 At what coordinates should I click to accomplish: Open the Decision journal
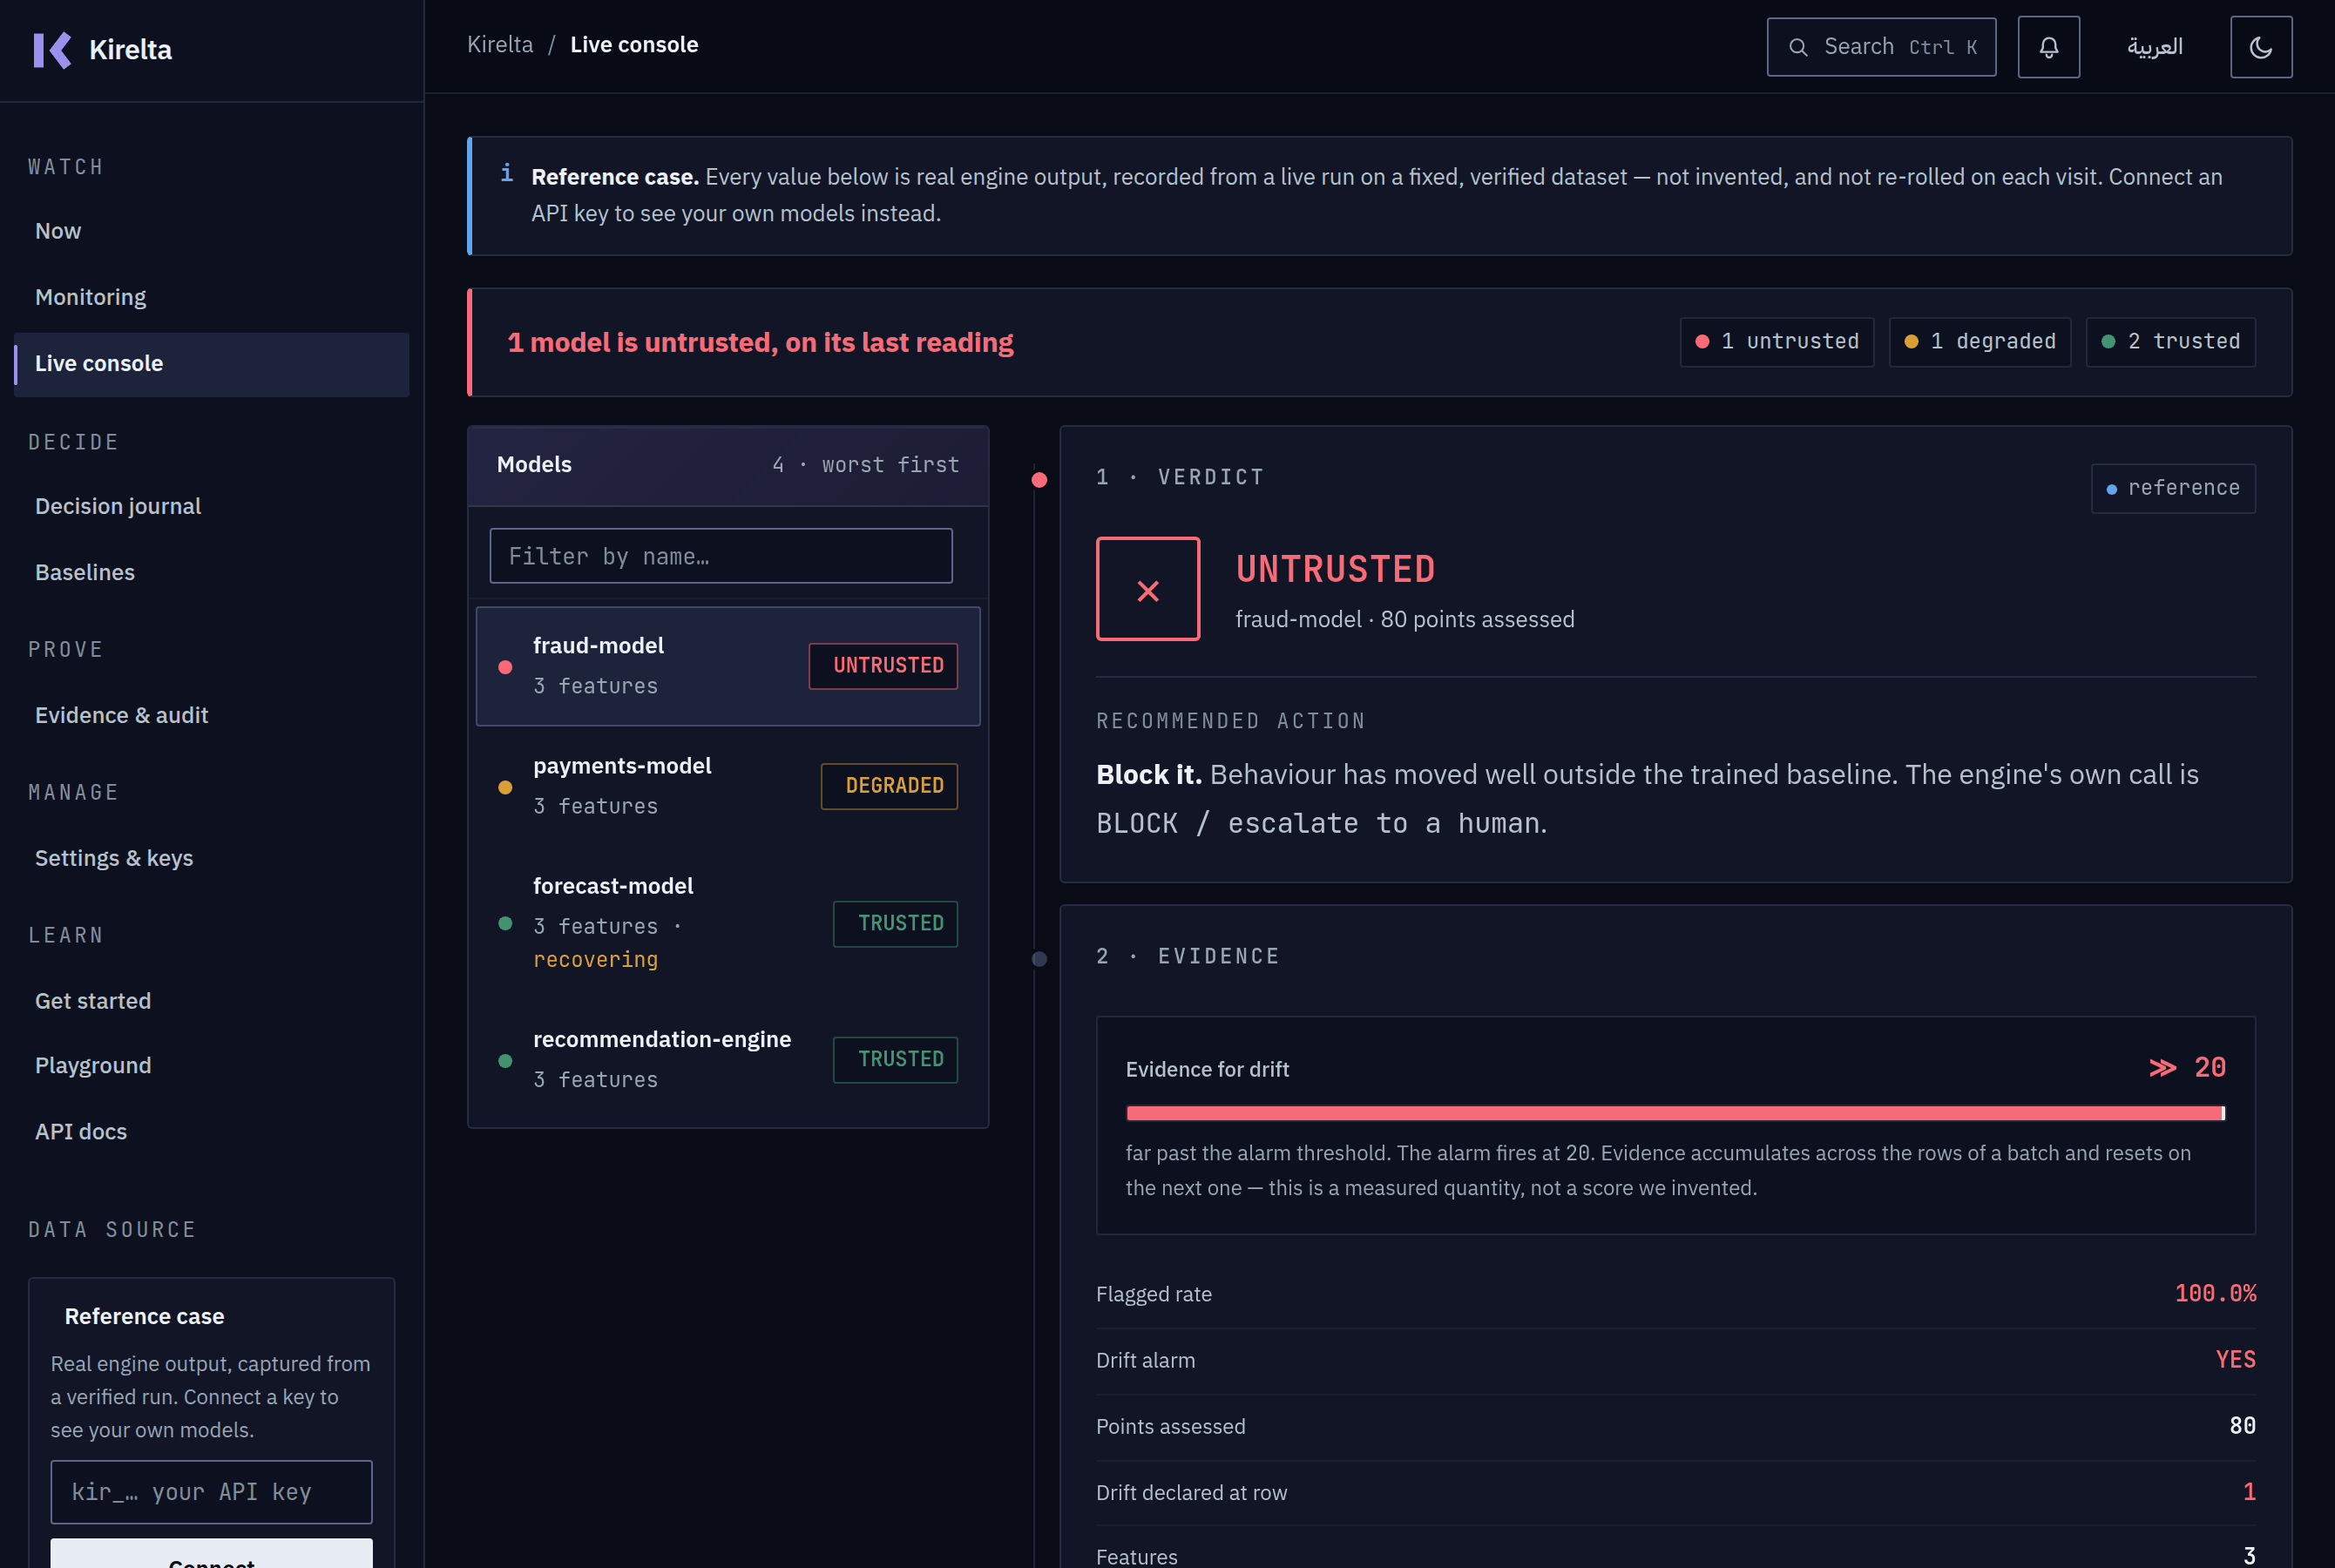[x=211, y=507]
